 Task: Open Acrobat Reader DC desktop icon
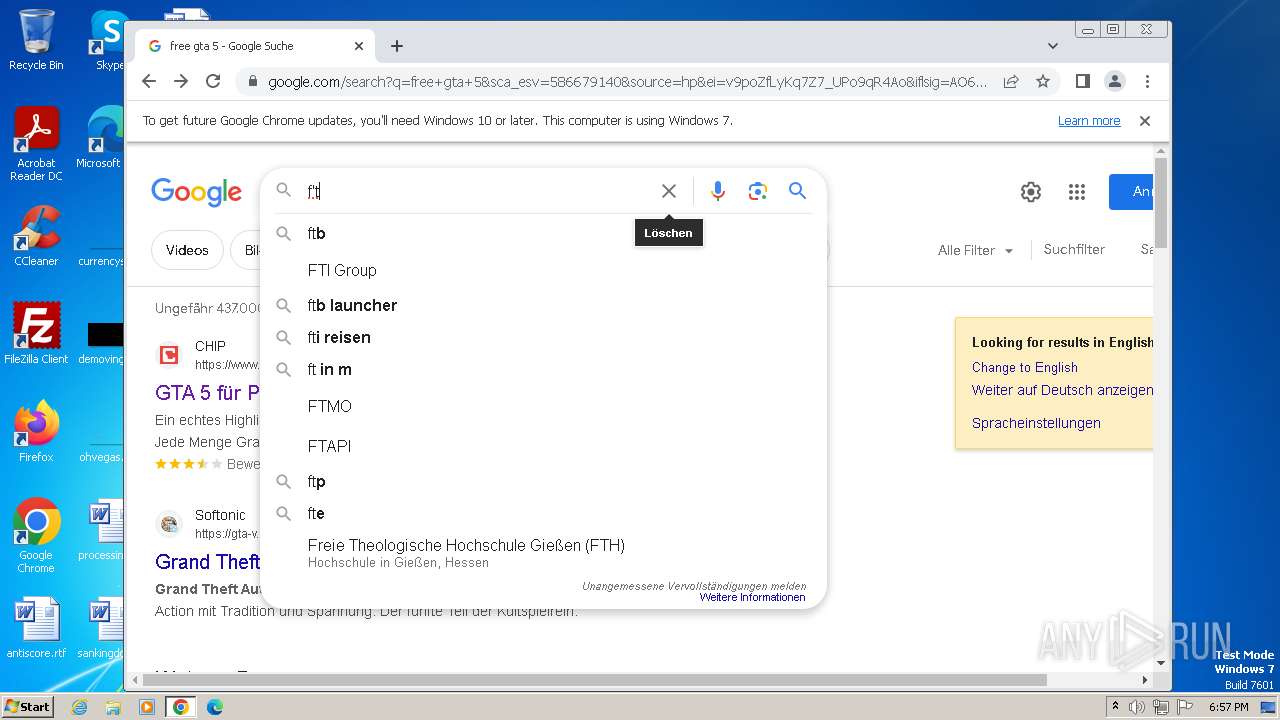[36, 145]
